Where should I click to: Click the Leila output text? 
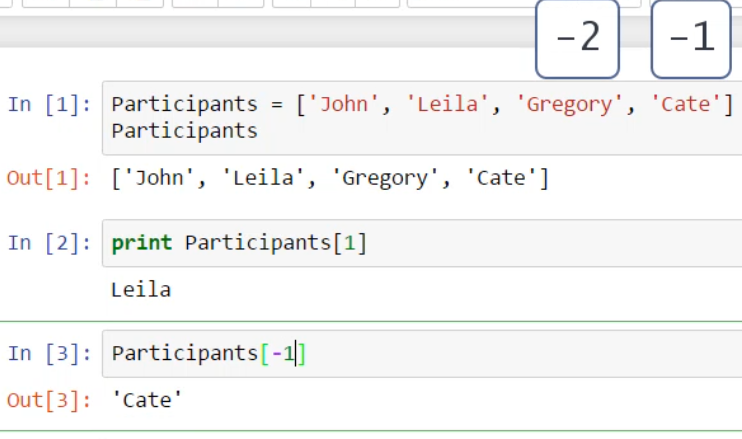(x=141, y=290)
